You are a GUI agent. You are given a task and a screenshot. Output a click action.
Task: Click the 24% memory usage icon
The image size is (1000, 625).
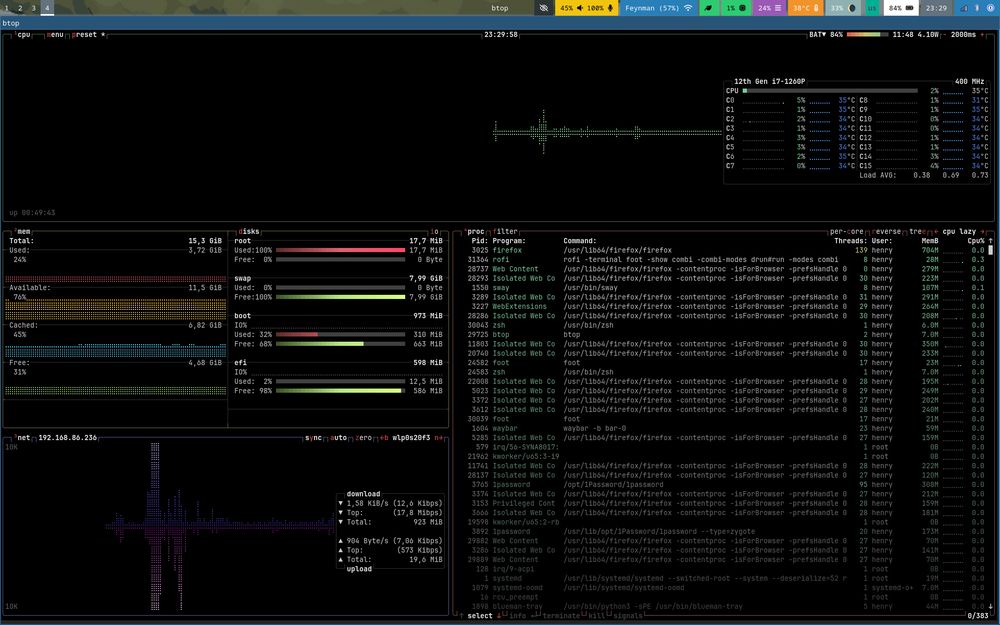pyautogui.click(x=777, y=8)
